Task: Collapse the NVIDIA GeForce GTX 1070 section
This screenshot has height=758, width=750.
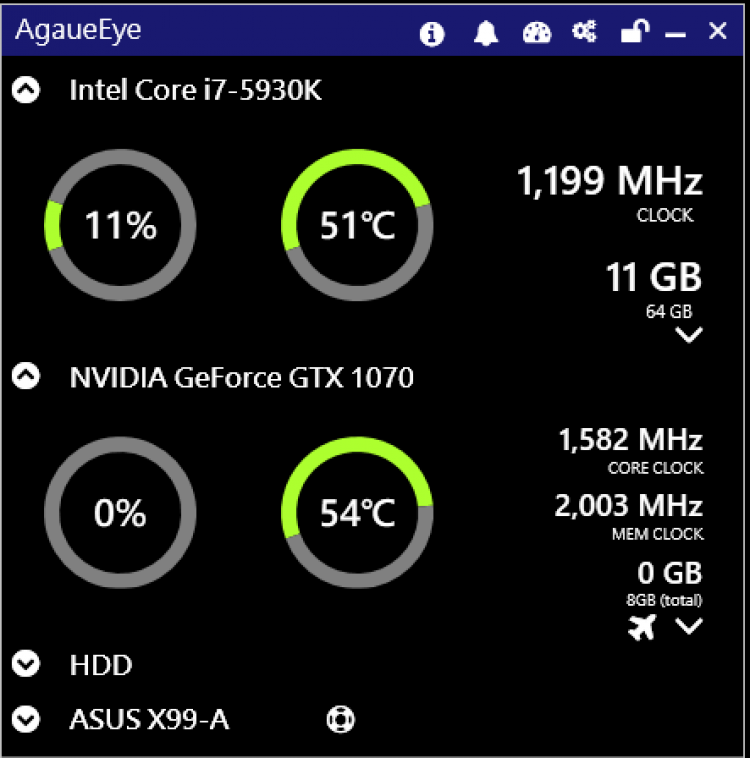Action: coord(27,377)
